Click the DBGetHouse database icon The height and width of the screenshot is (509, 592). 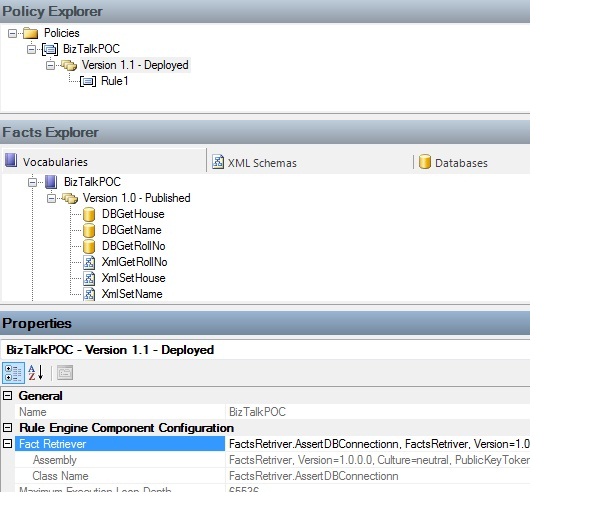coord(89,214)
